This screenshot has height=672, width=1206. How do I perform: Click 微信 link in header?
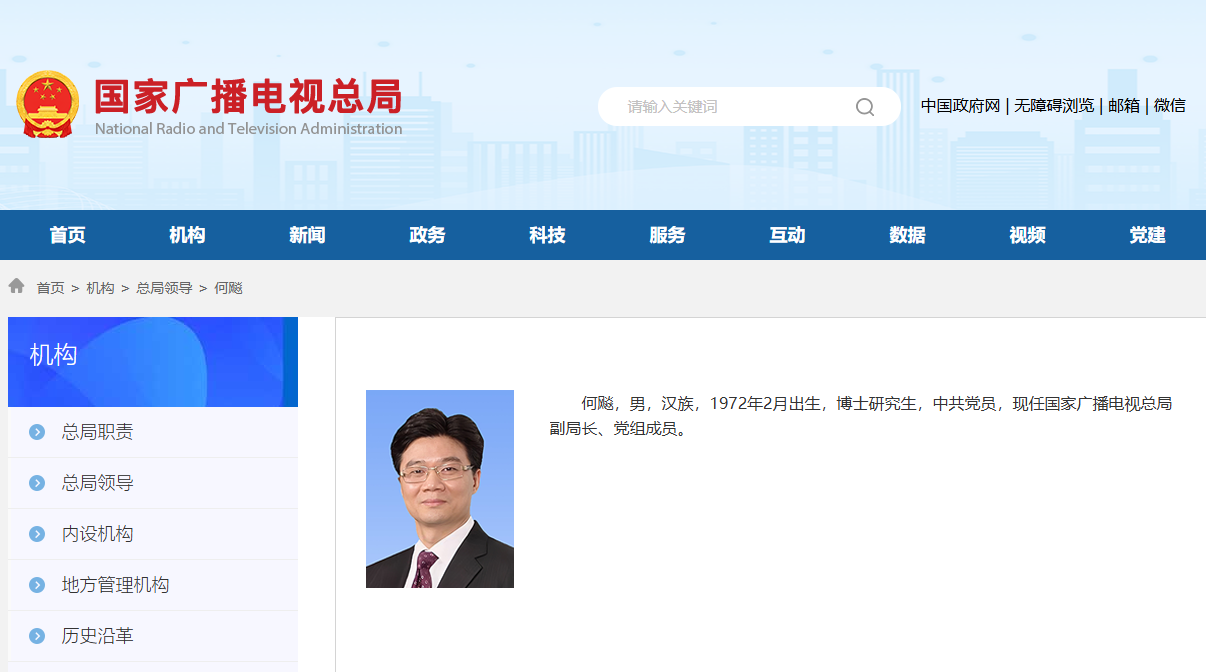(1170, 106)
